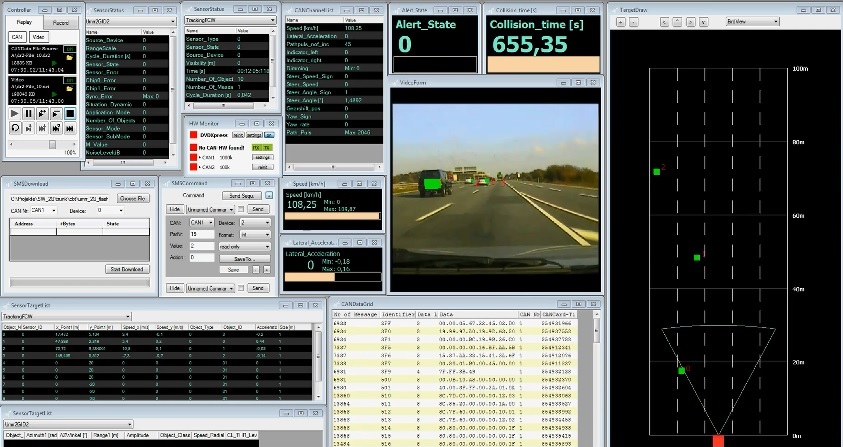Pan right using the > button in TargetDraw
The image size is (843, 447).
691,22
